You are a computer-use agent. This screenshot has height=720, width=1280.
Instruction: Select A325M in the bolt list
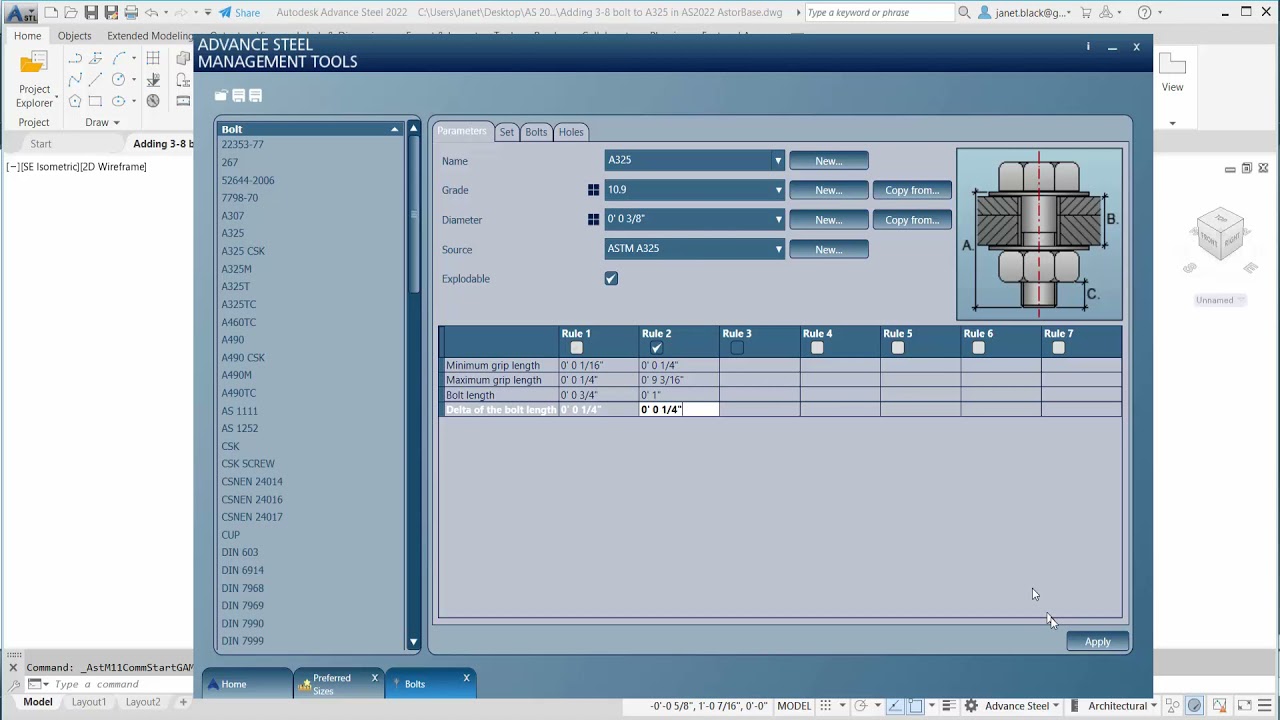(x=237, y=269)
